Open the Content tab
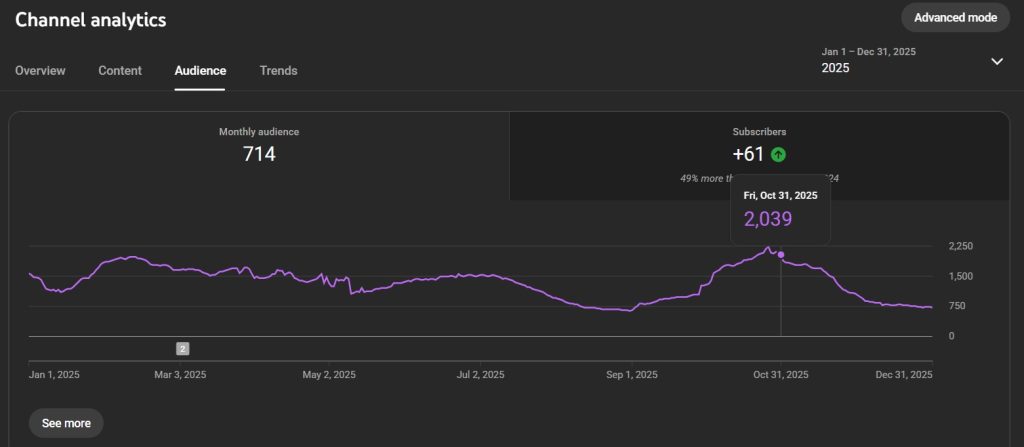 [120, 71]
